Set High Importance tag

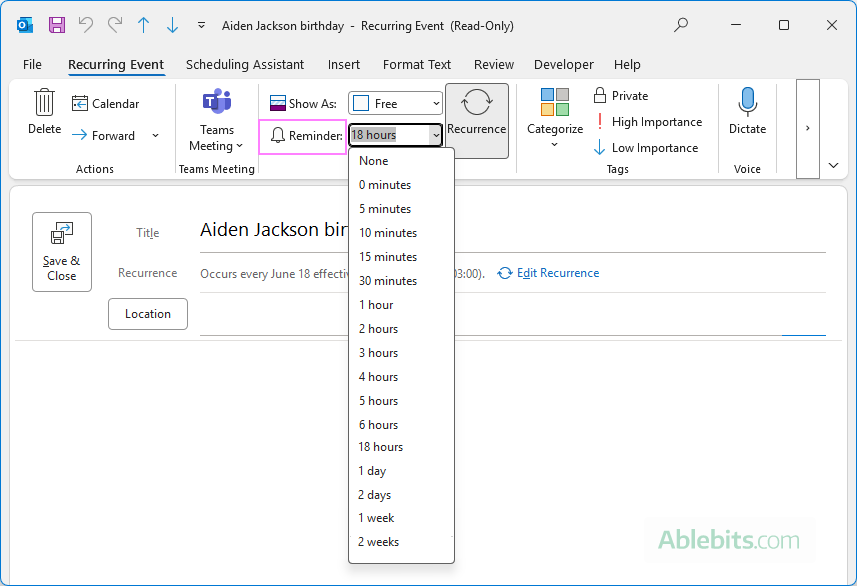[x=648, y=122]
